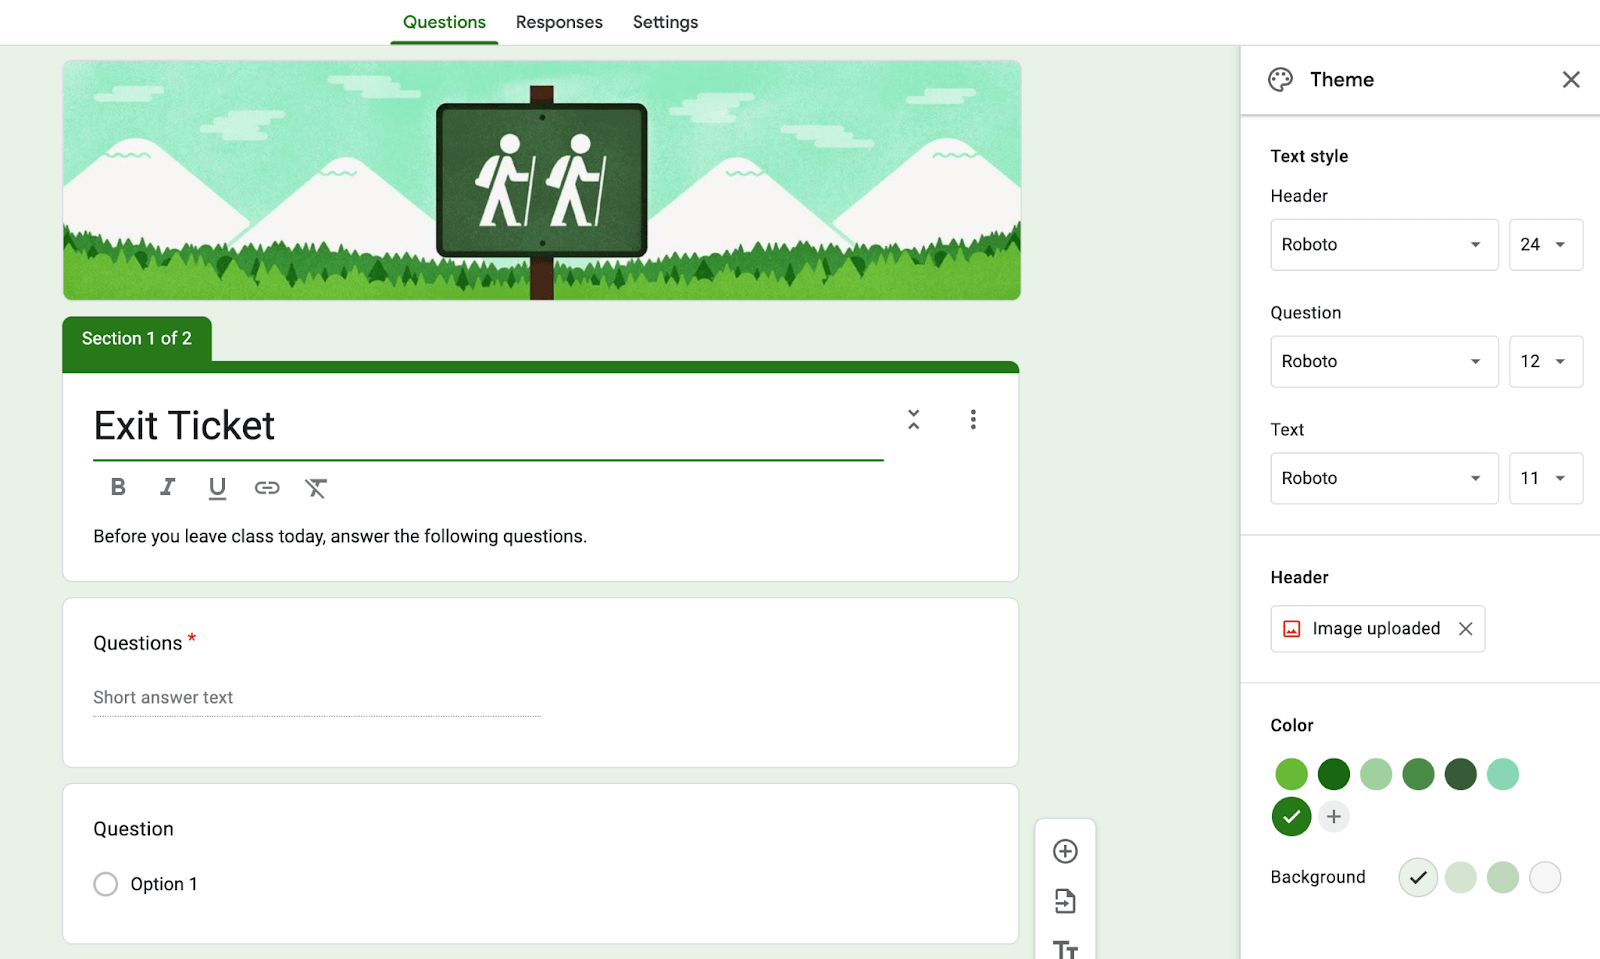Pick the medium green background option
Viewport: 1600px width, 959px height.
click(x=1502, y=877)
